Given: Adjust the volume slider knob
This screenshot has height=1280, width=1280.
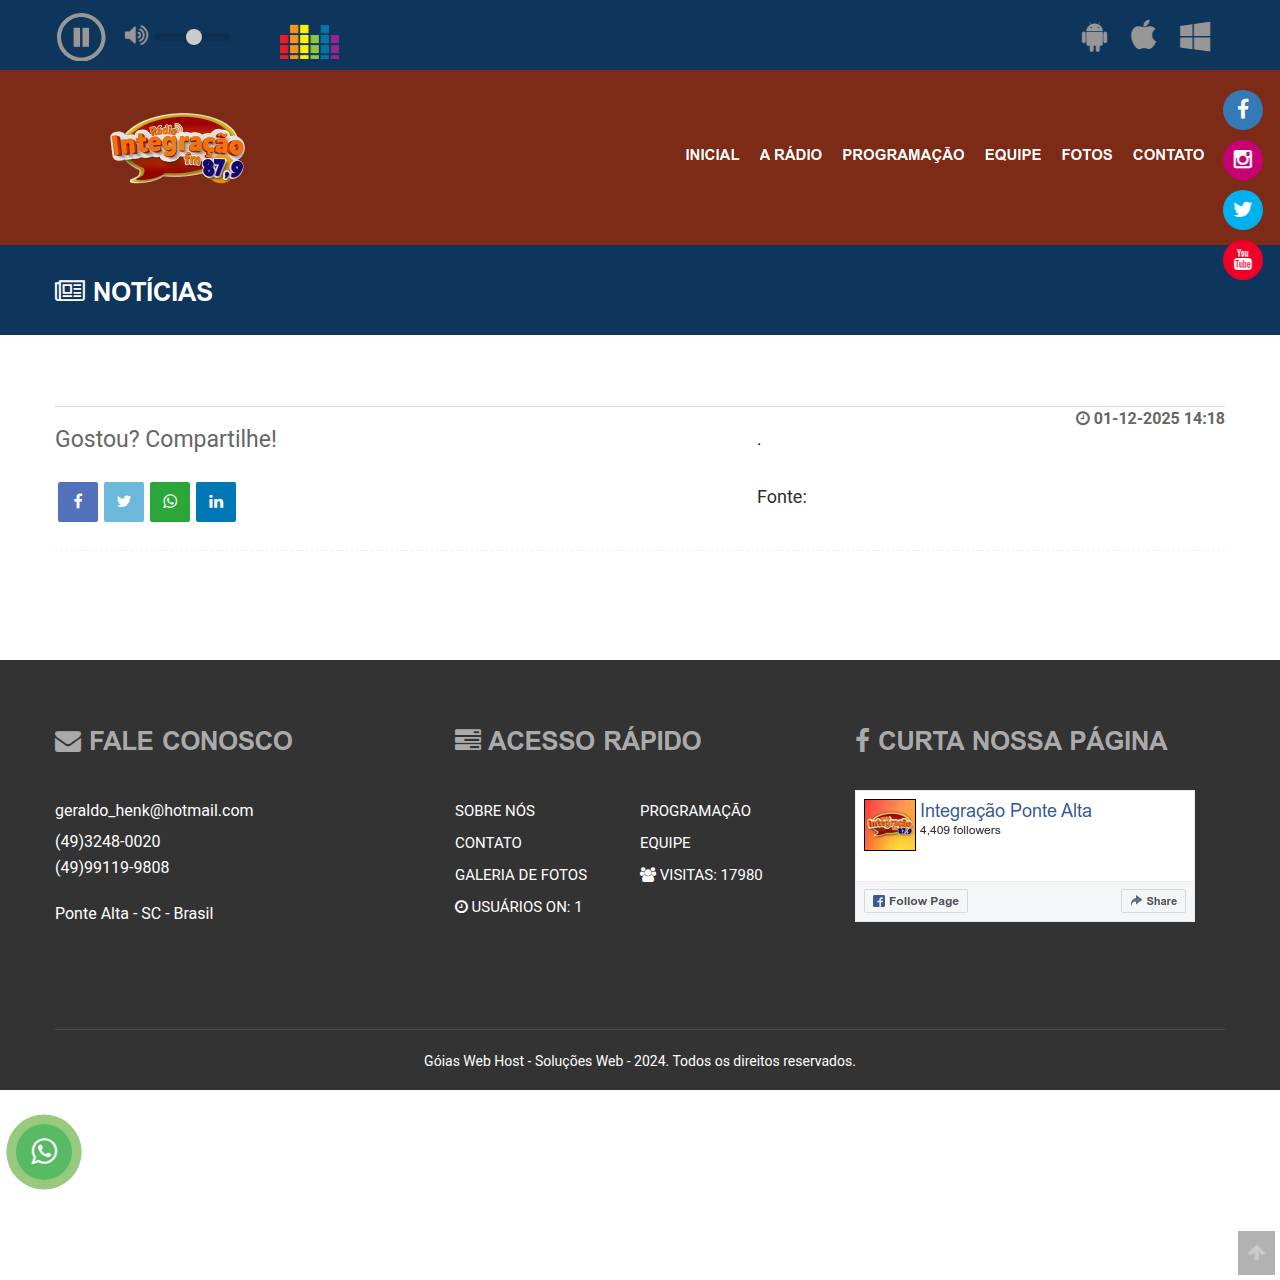Looking at the screenshot, I should point(194,37).
